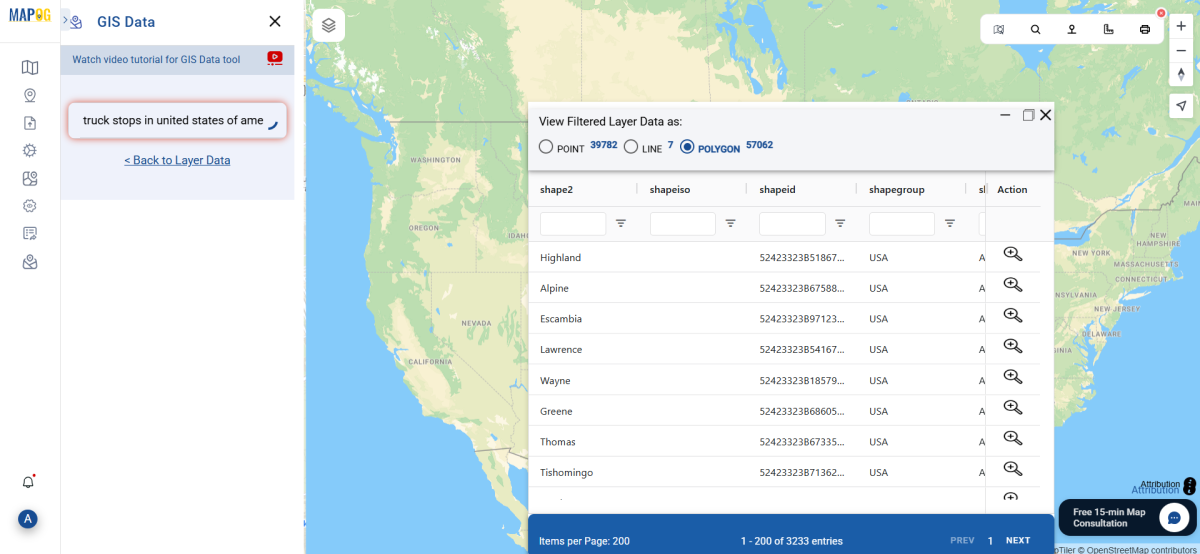Click the locate me arrow button
The image size is (1200, 554).
1181,106
